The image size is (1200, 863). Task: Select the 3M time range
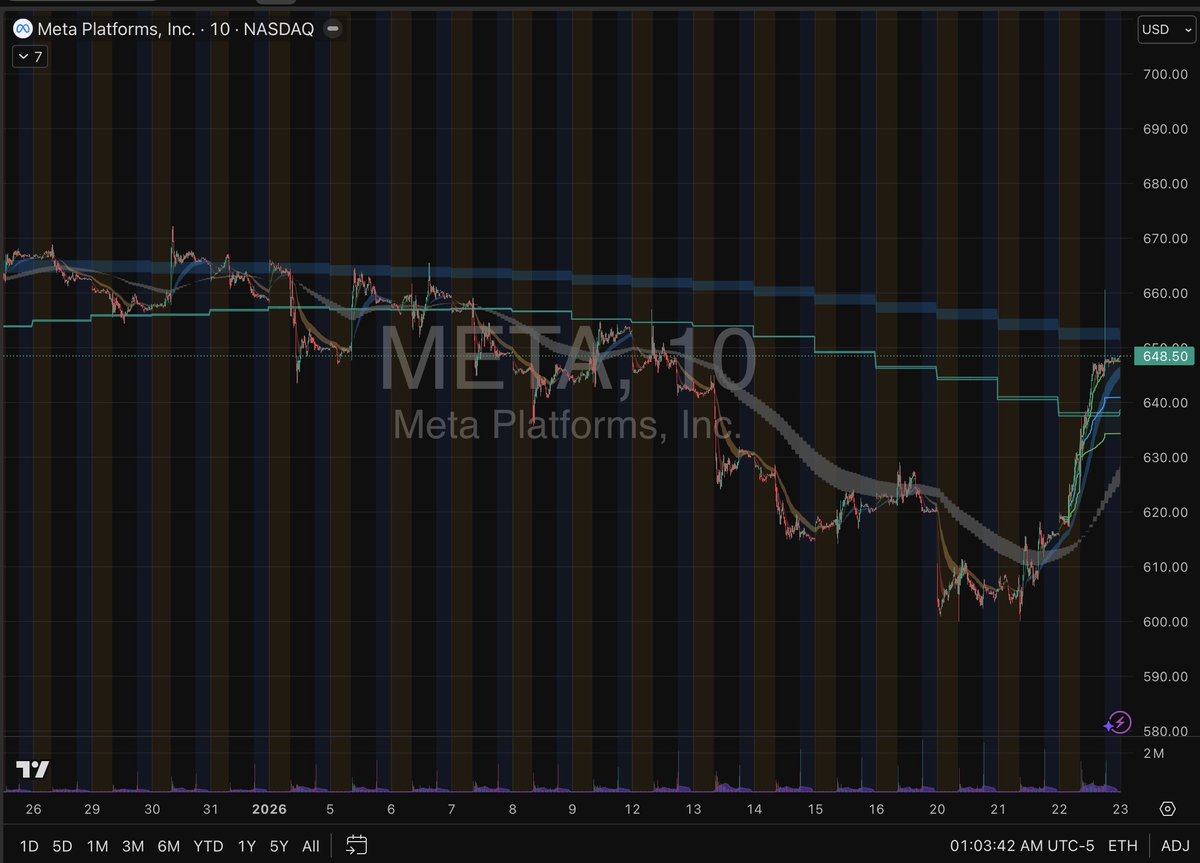[132, 846]
